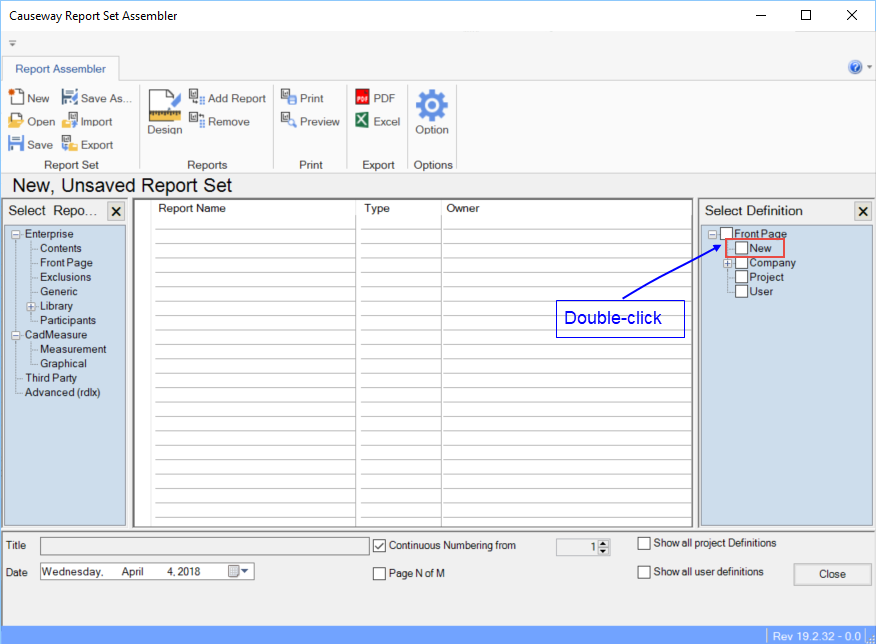This screenshot has height=644, width=876.
Task: Export report set to PDF
Action: click(x=375, y=98)
